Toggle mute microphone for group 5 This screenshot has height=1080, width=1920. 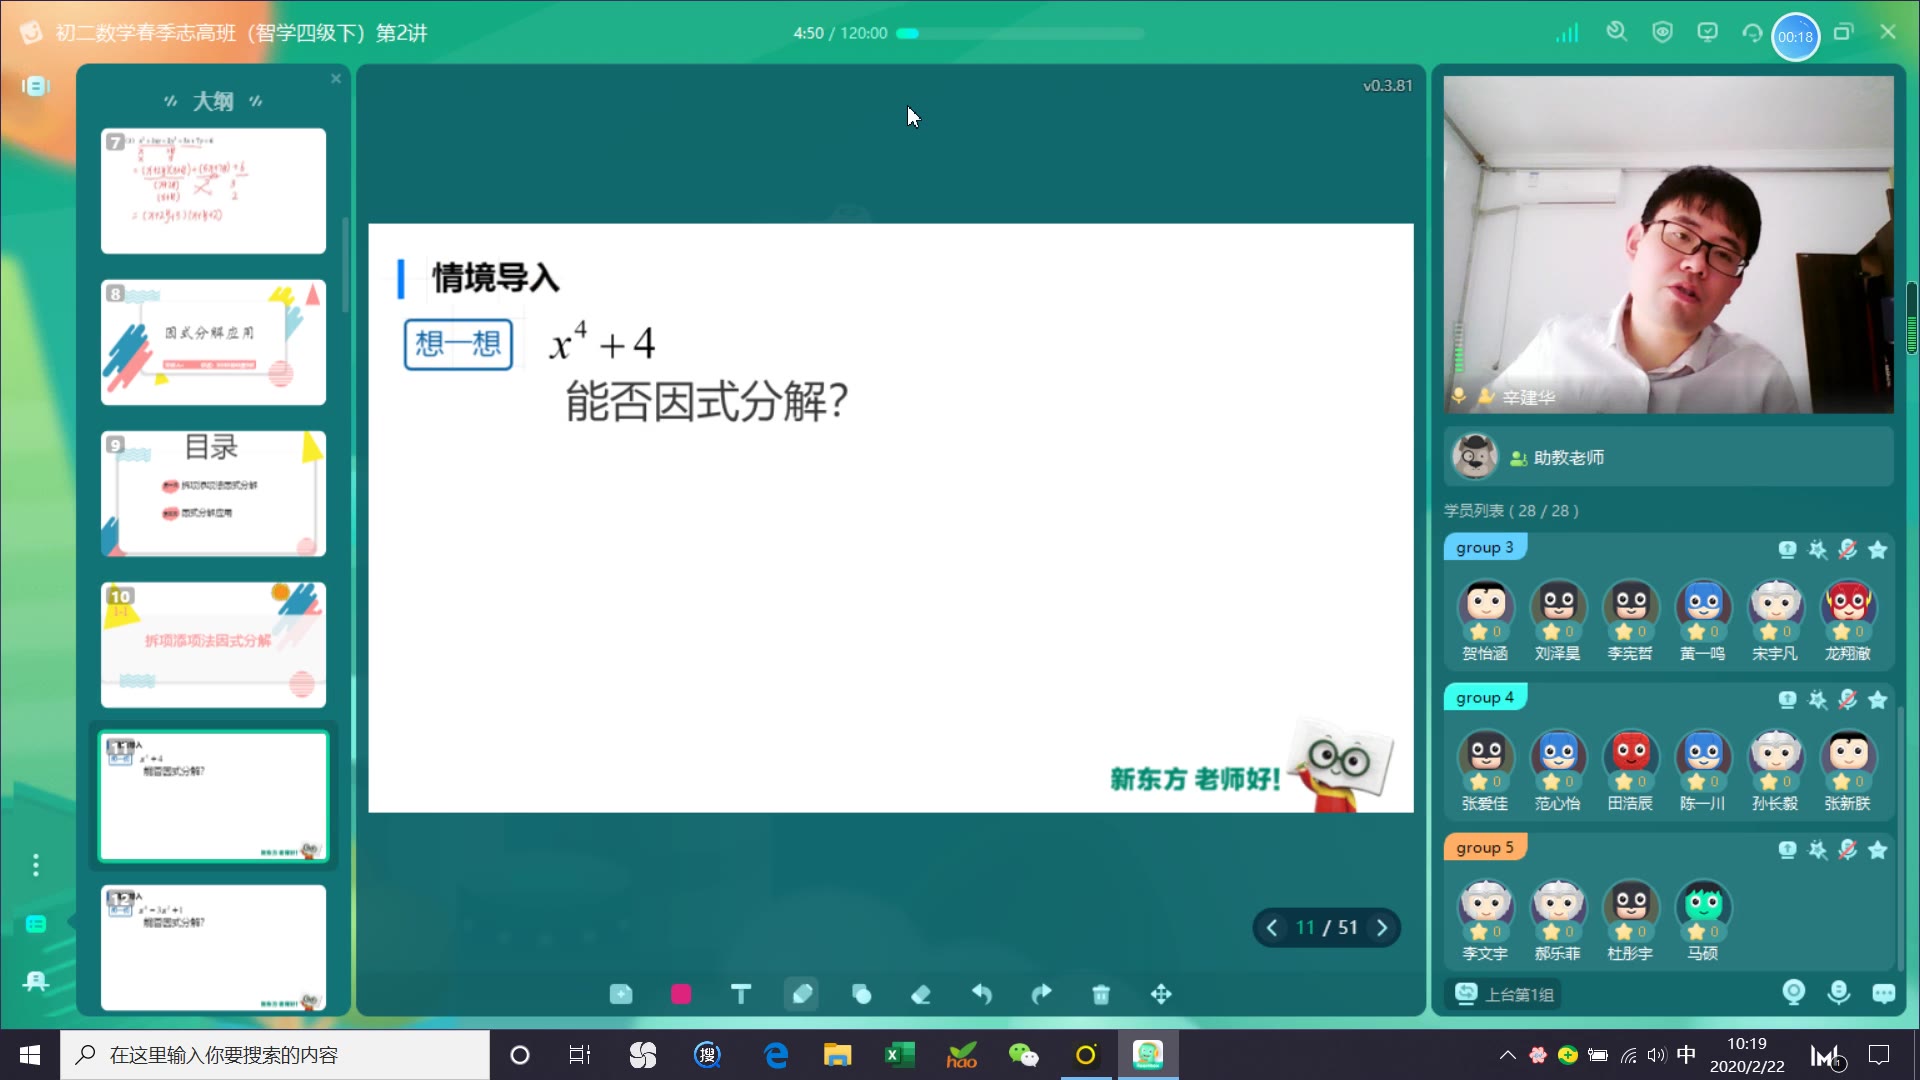point(1848,849)
